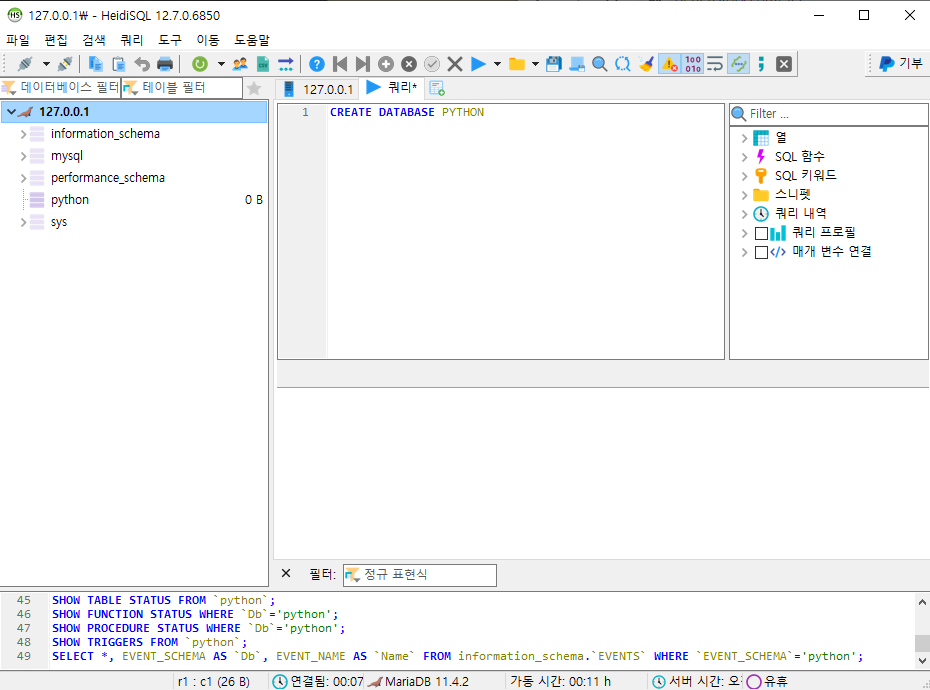This screenshot has height=690, width=930.
Task: Go to first row icon
Action: tap(340, 63)
